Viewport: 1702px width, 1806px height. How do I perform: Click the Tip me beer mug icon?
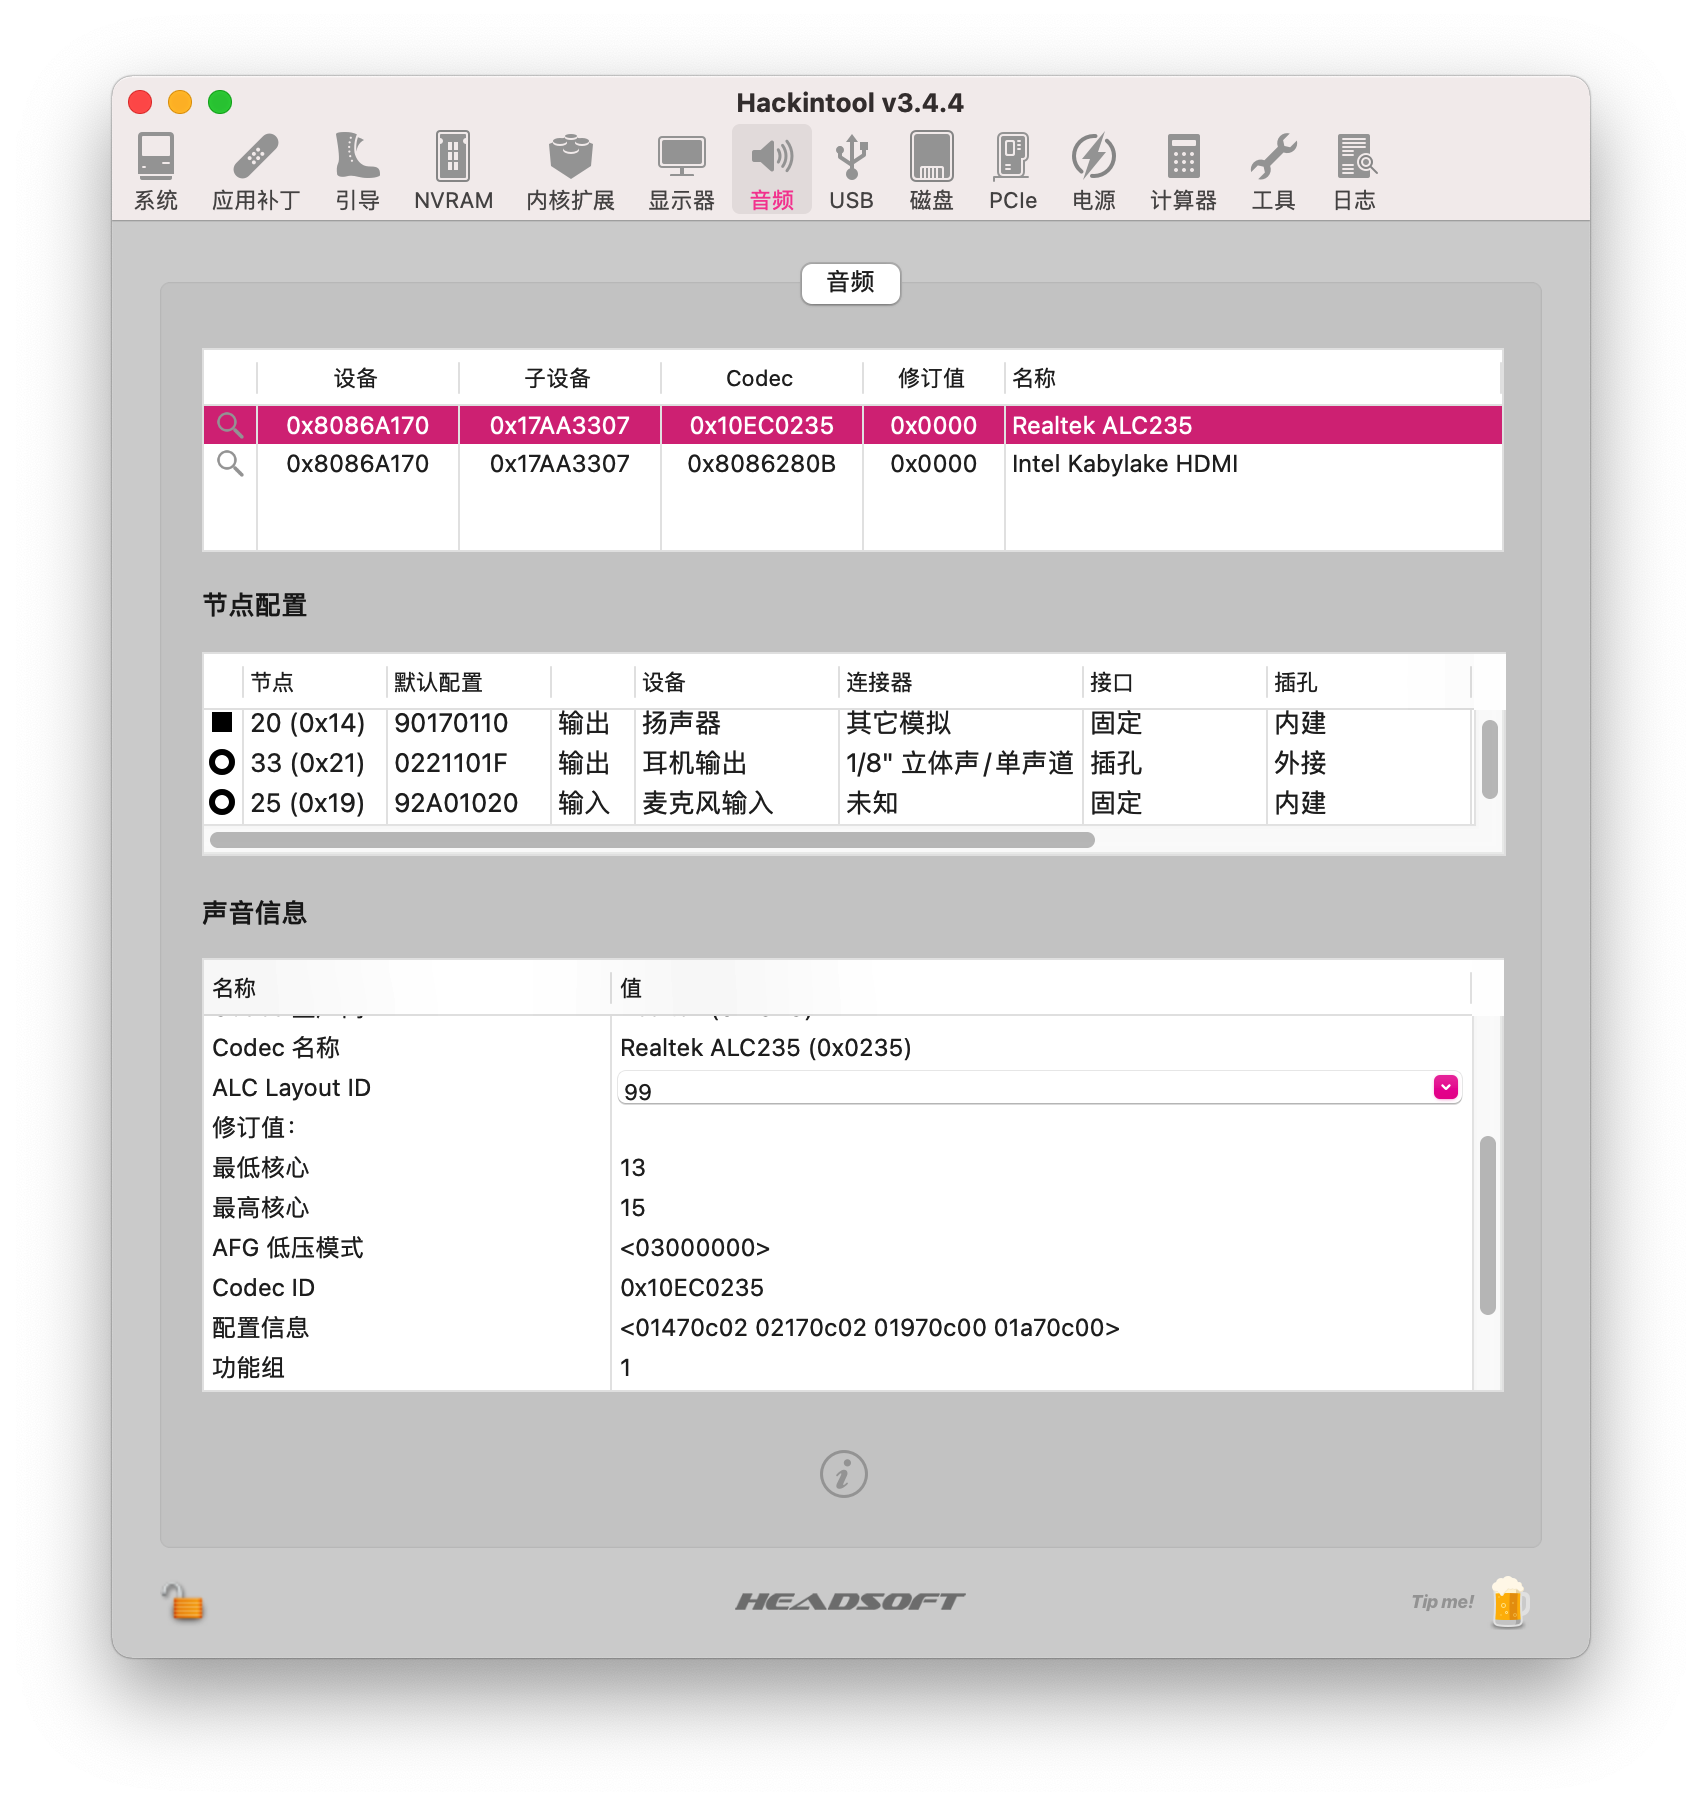pyautogui.click(x=1508, y=1602)
